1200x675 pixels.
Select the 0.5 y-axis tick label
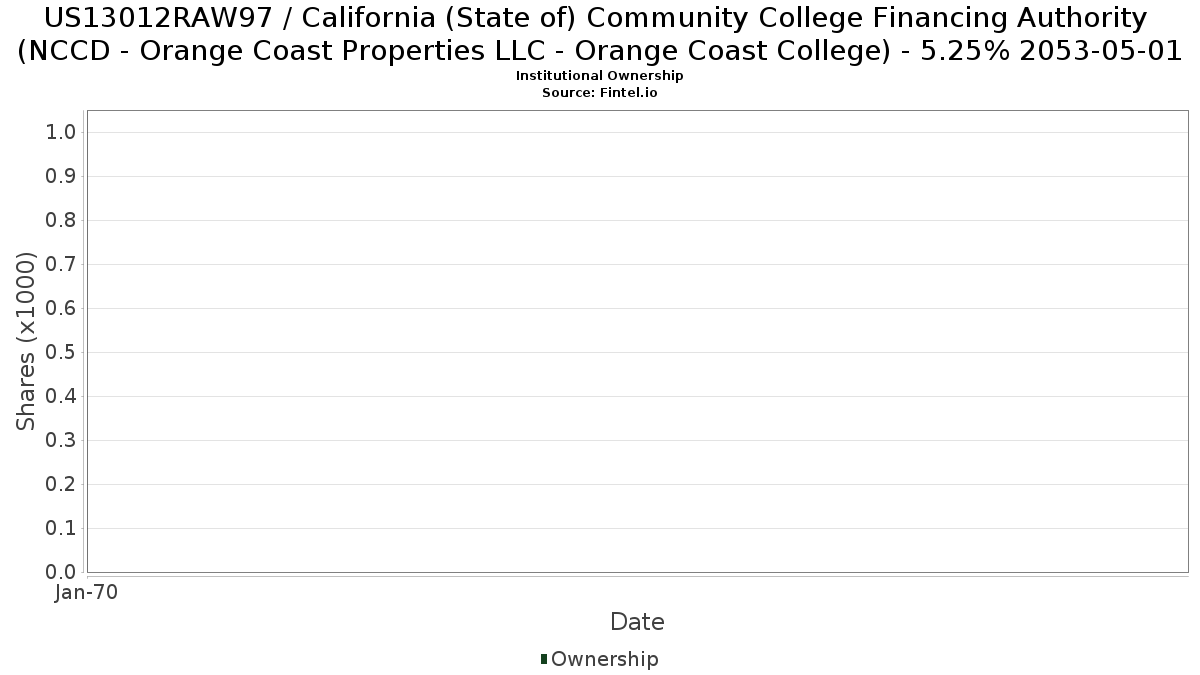(x=61, y=353)
